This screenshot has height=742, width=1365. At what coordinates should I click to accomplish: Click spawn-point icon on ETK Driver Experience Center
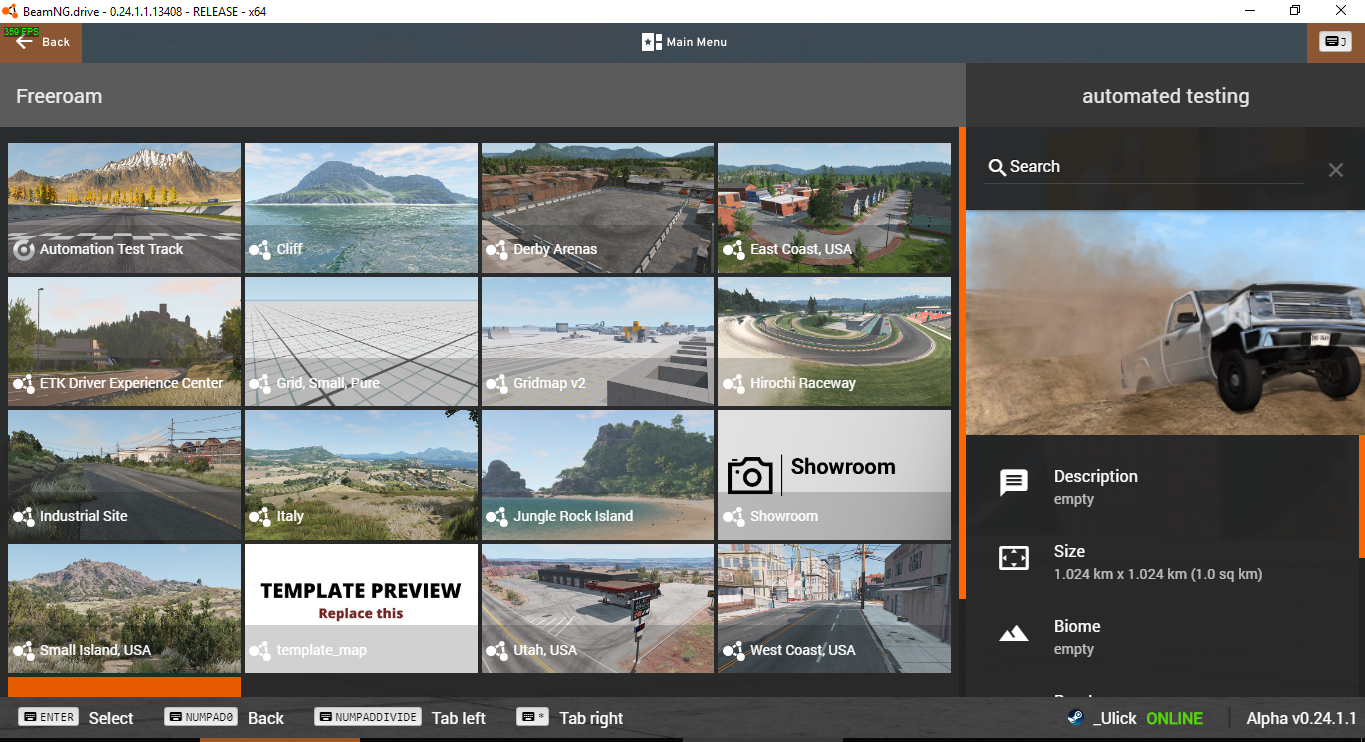23,383
